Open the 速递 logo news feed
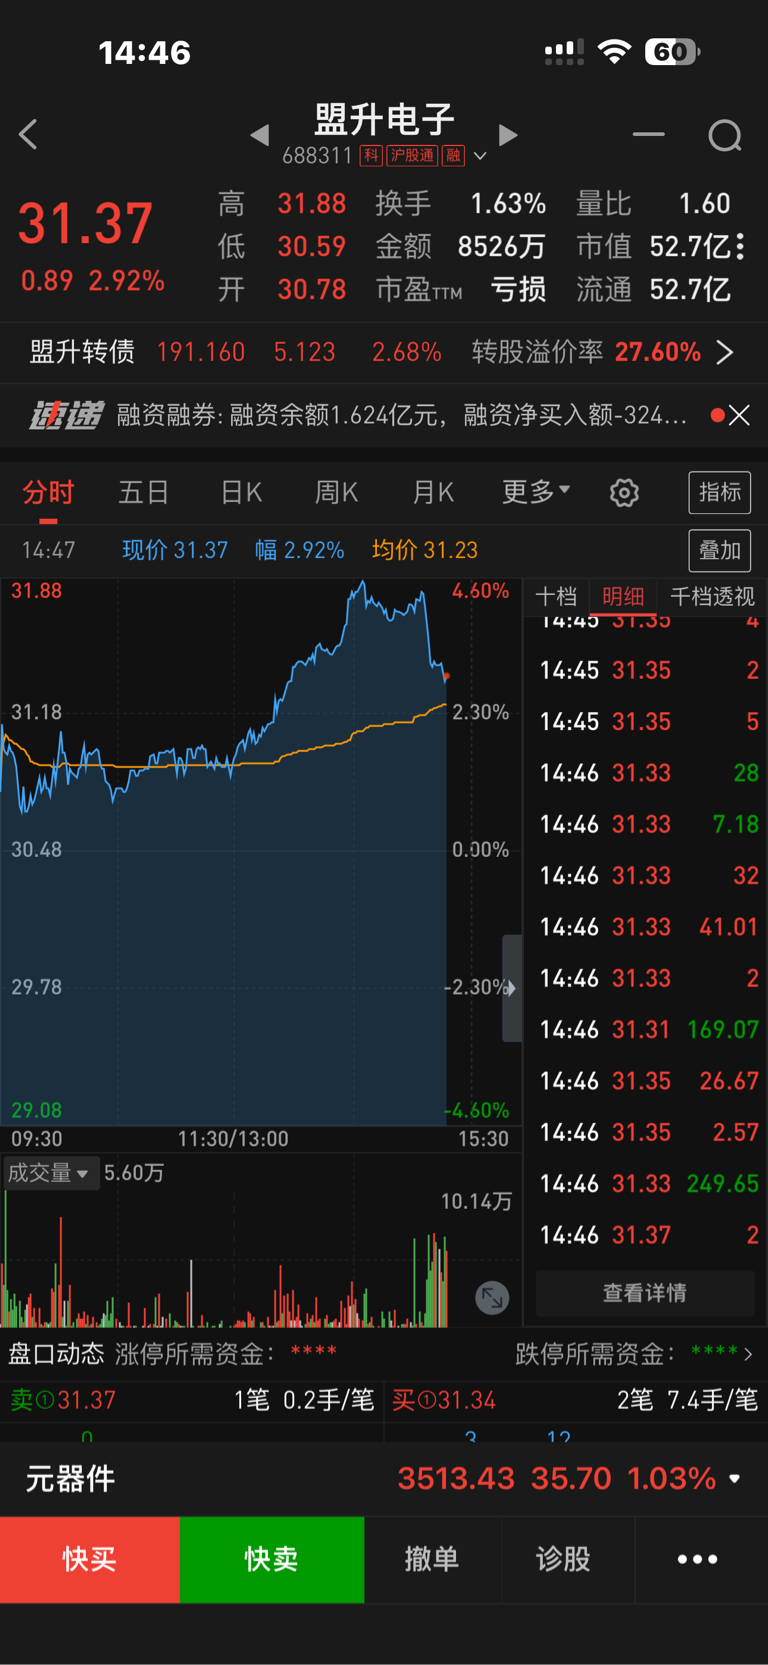The image size is (768, 1665). coord(66,415)
